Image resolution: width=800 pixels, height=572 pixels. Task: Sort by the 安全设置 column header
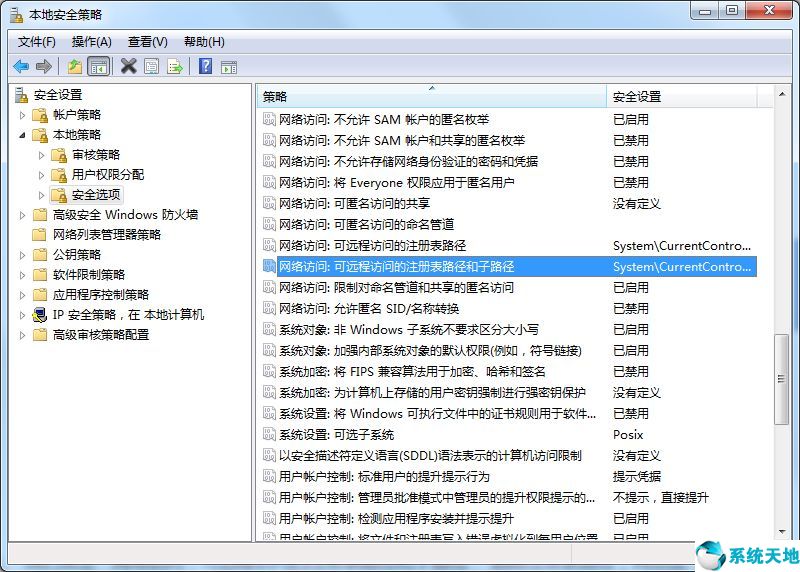682,96
